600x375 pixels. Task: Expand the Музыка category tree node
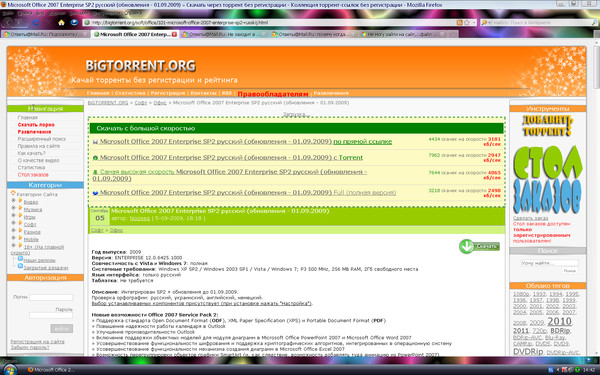coord(13,208)
